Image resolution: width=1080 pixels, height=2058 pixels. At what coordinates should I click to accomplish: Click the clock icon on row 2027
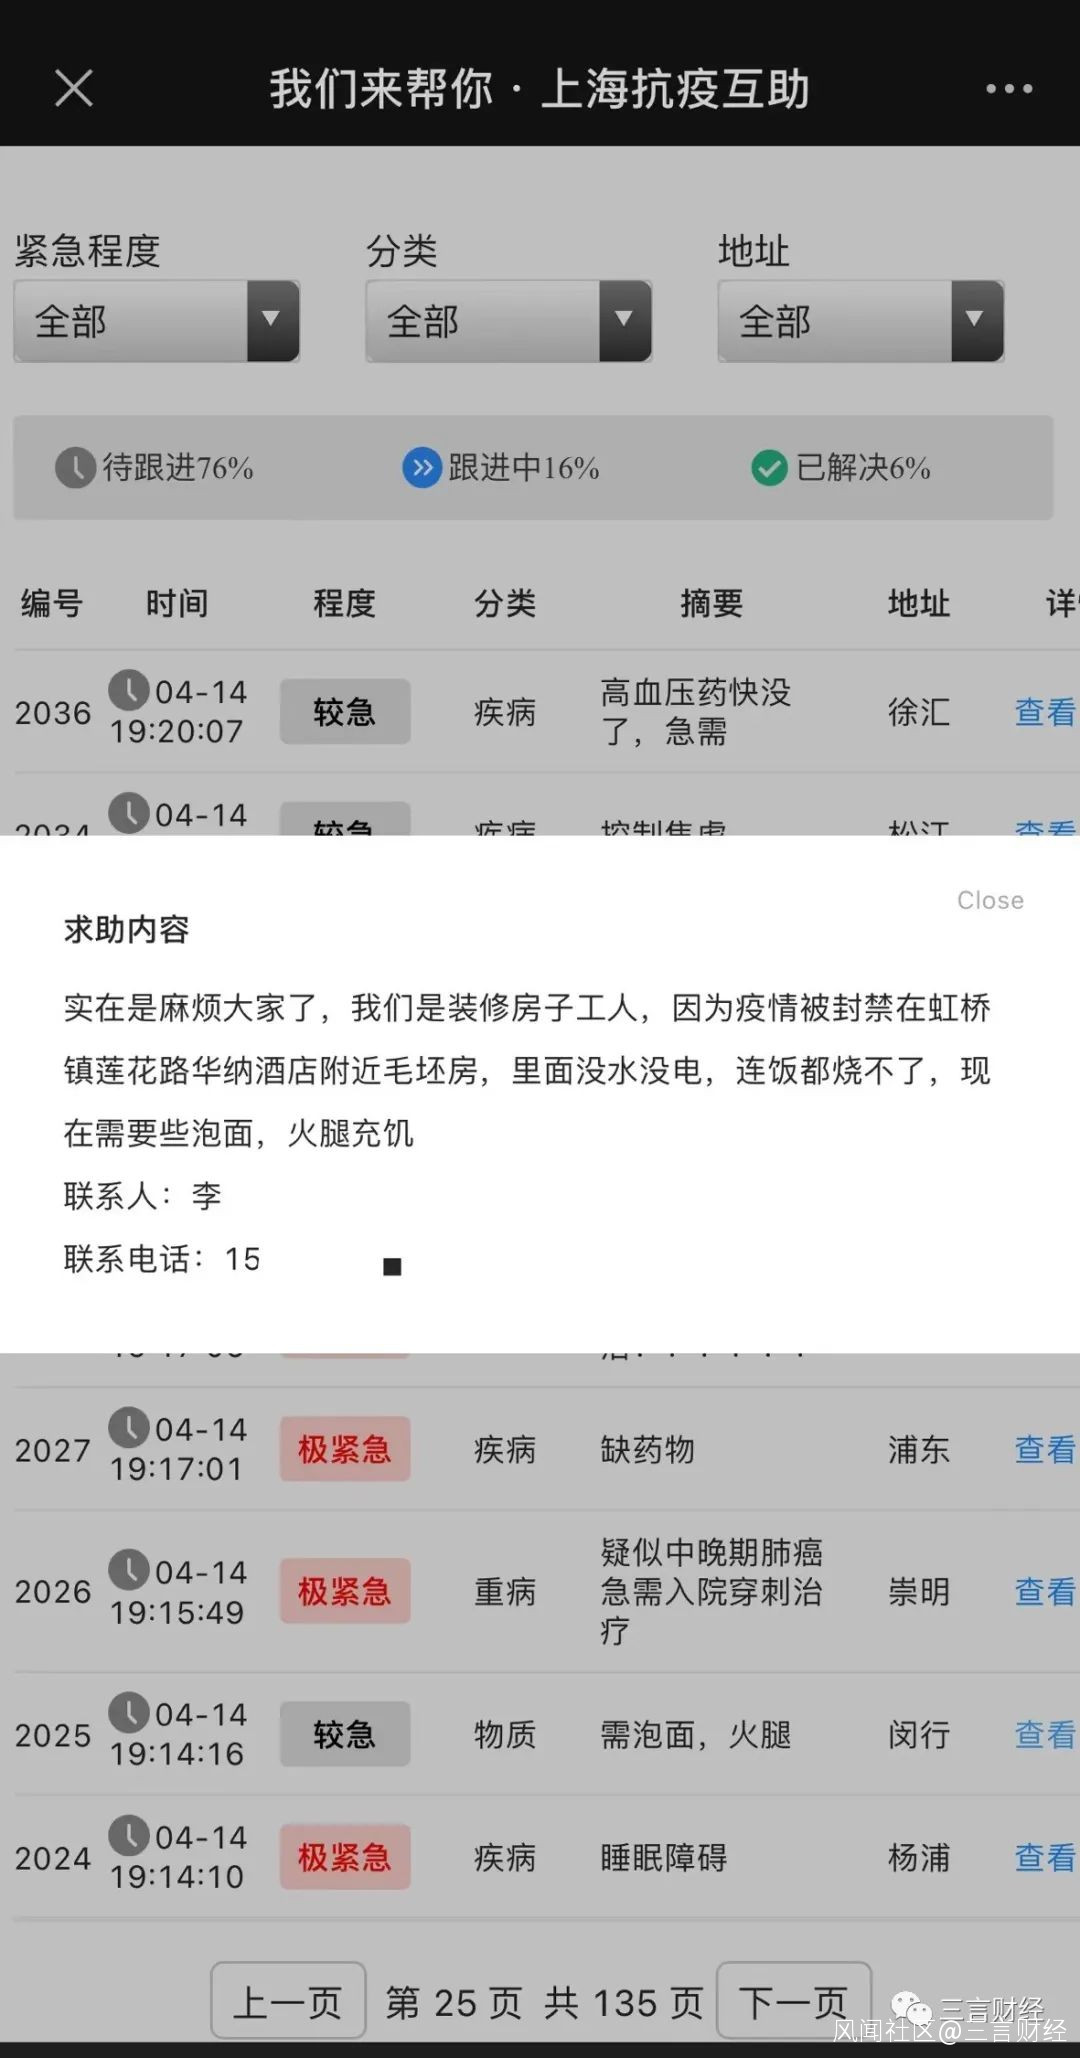click(129, 1427)
